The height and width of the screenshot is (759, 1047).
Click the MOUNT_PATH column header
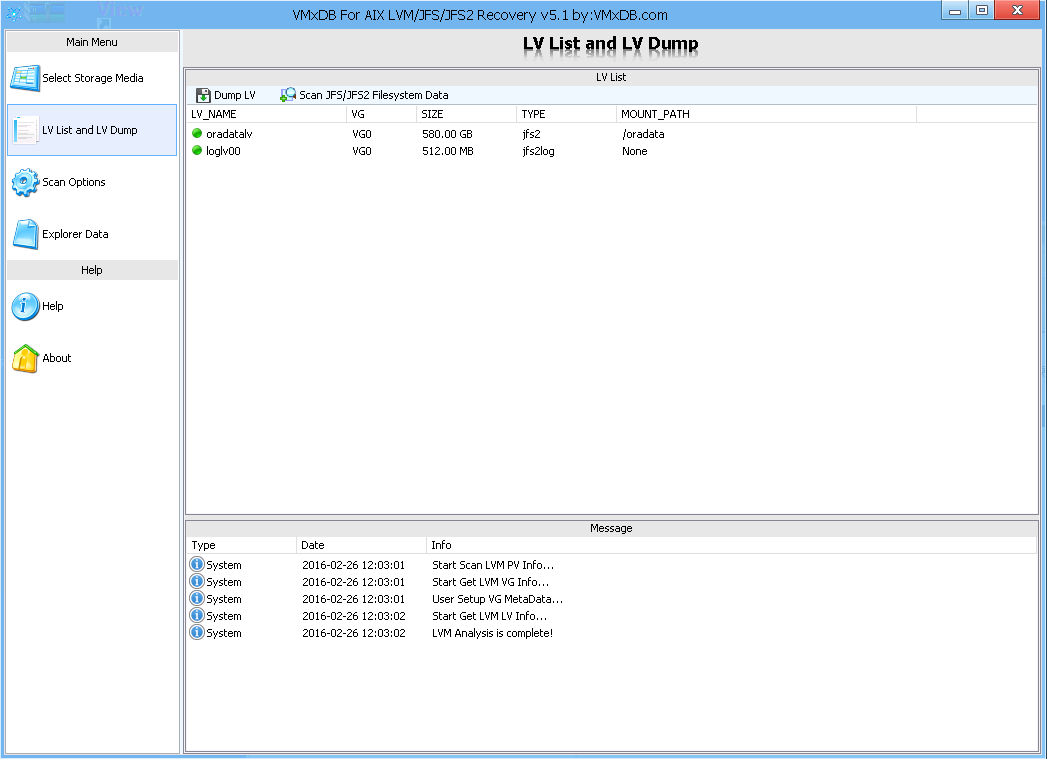coord(766,114)
